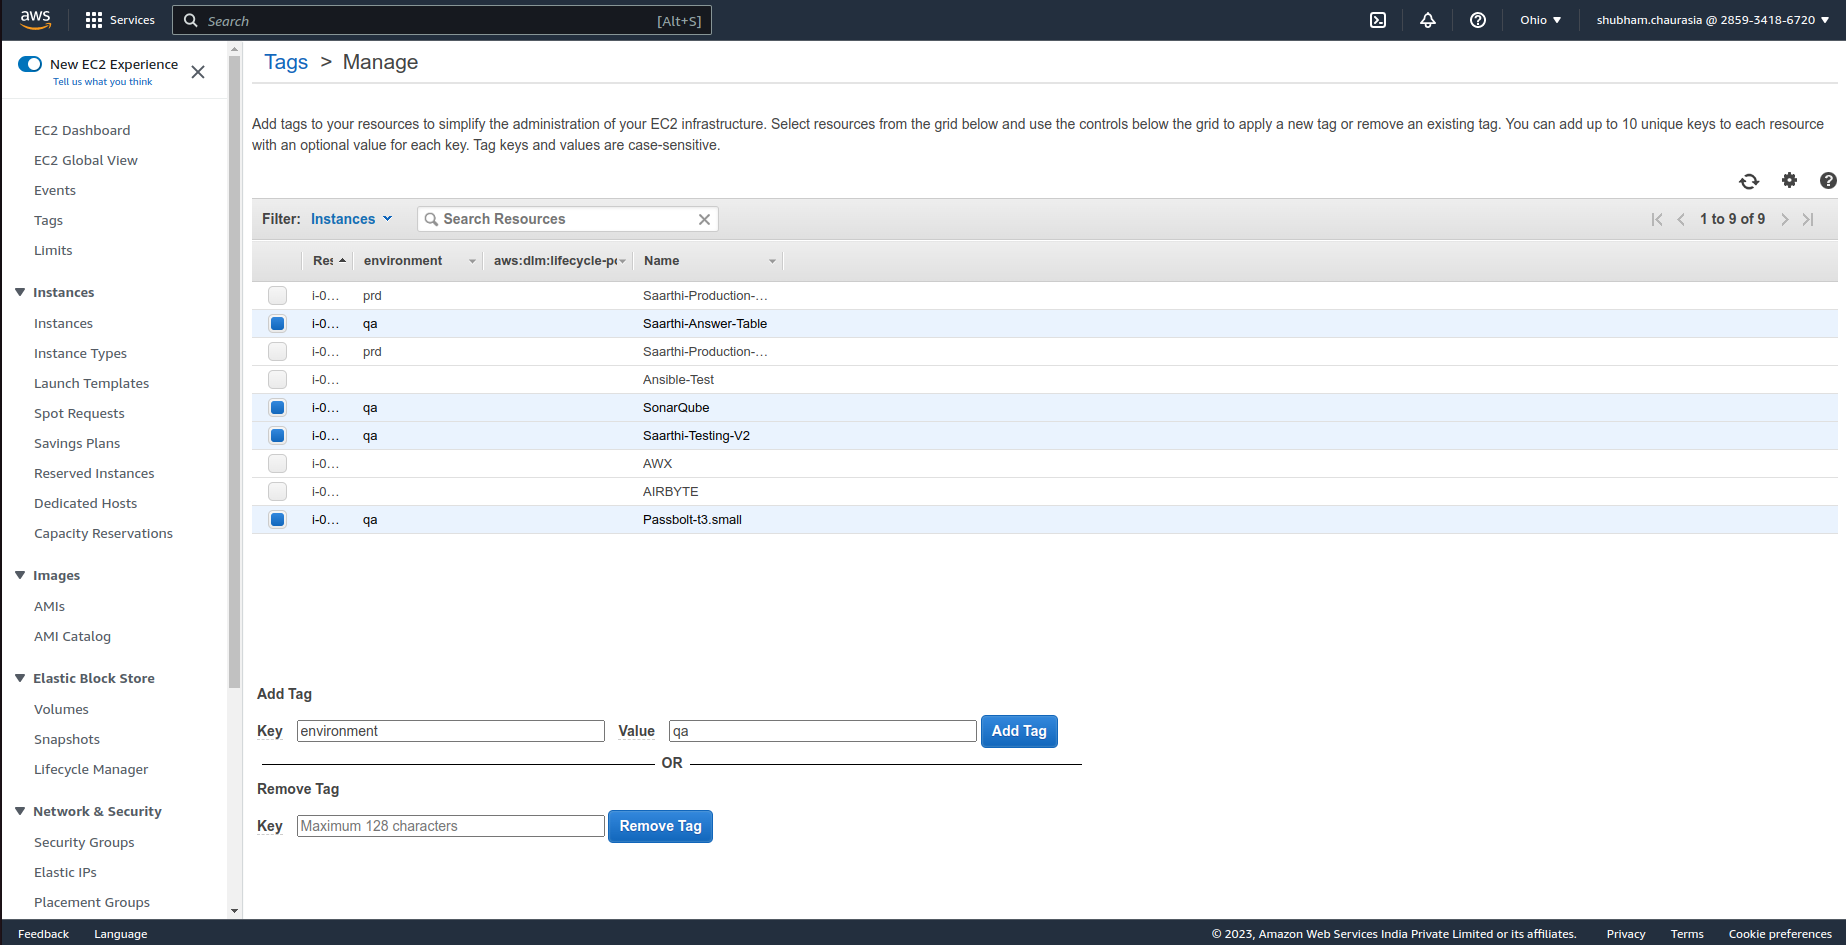Toggle the New EC2 Experience switch
The image size is (1846, 945).
pos(30,64)
